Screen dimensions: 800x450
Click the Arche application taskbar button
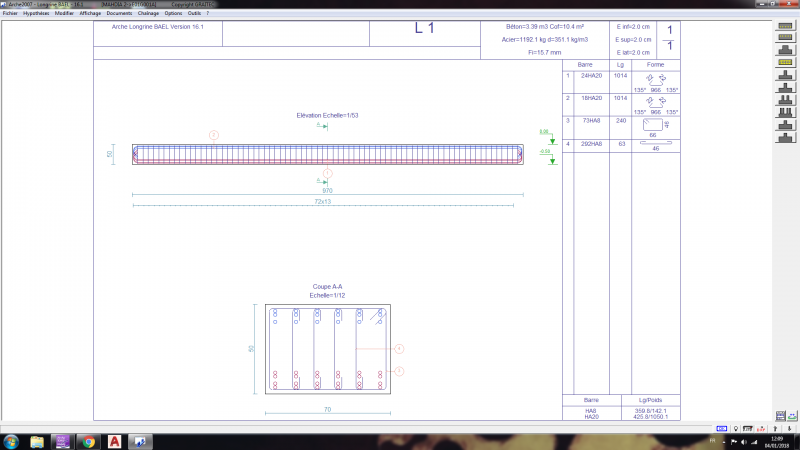140,442
